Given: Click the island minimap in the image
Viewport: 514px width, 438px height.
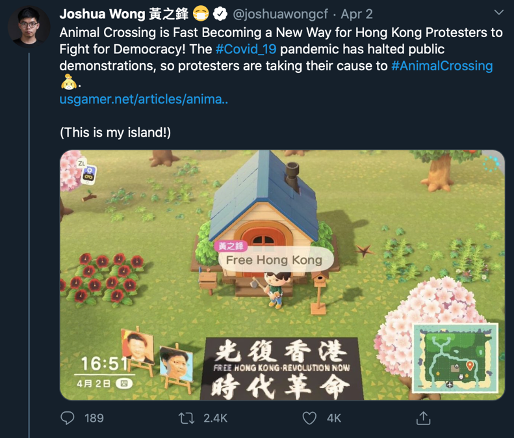Looking at the screenshot, I should click(x=456, y=358).
